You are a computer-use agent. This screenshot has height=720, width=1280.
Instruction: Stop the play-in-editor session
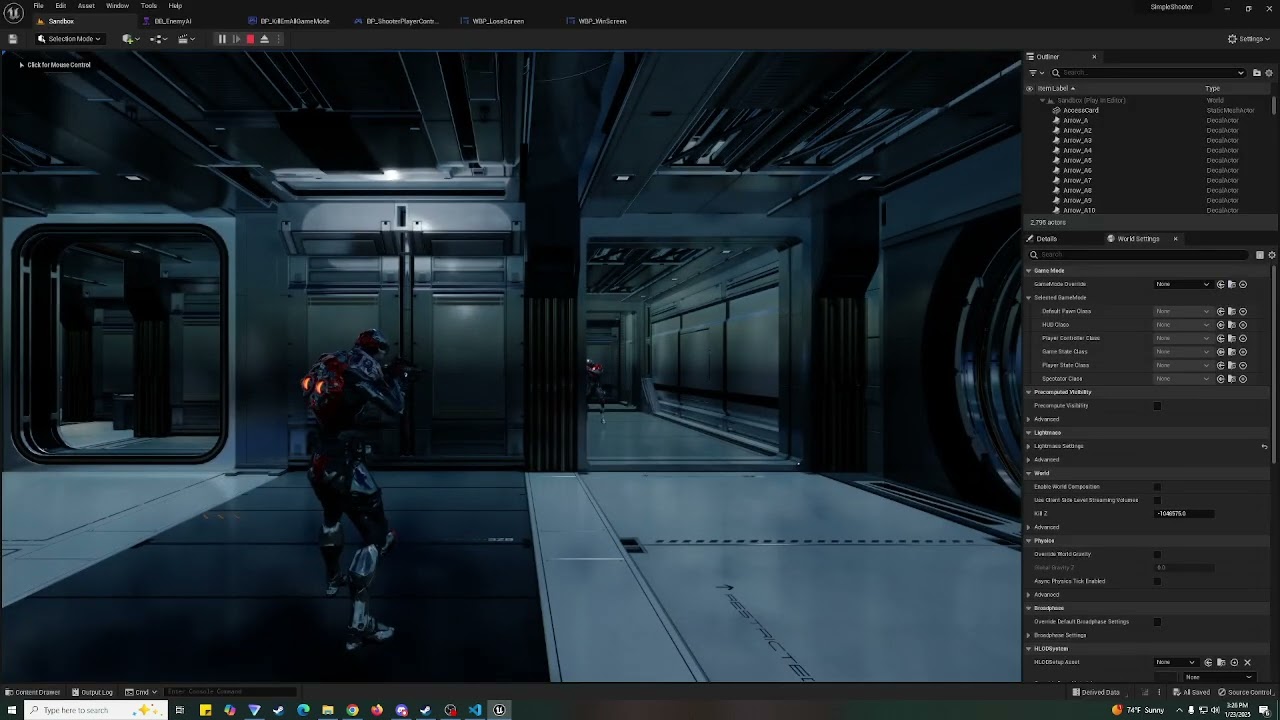[x=250, y=39]
